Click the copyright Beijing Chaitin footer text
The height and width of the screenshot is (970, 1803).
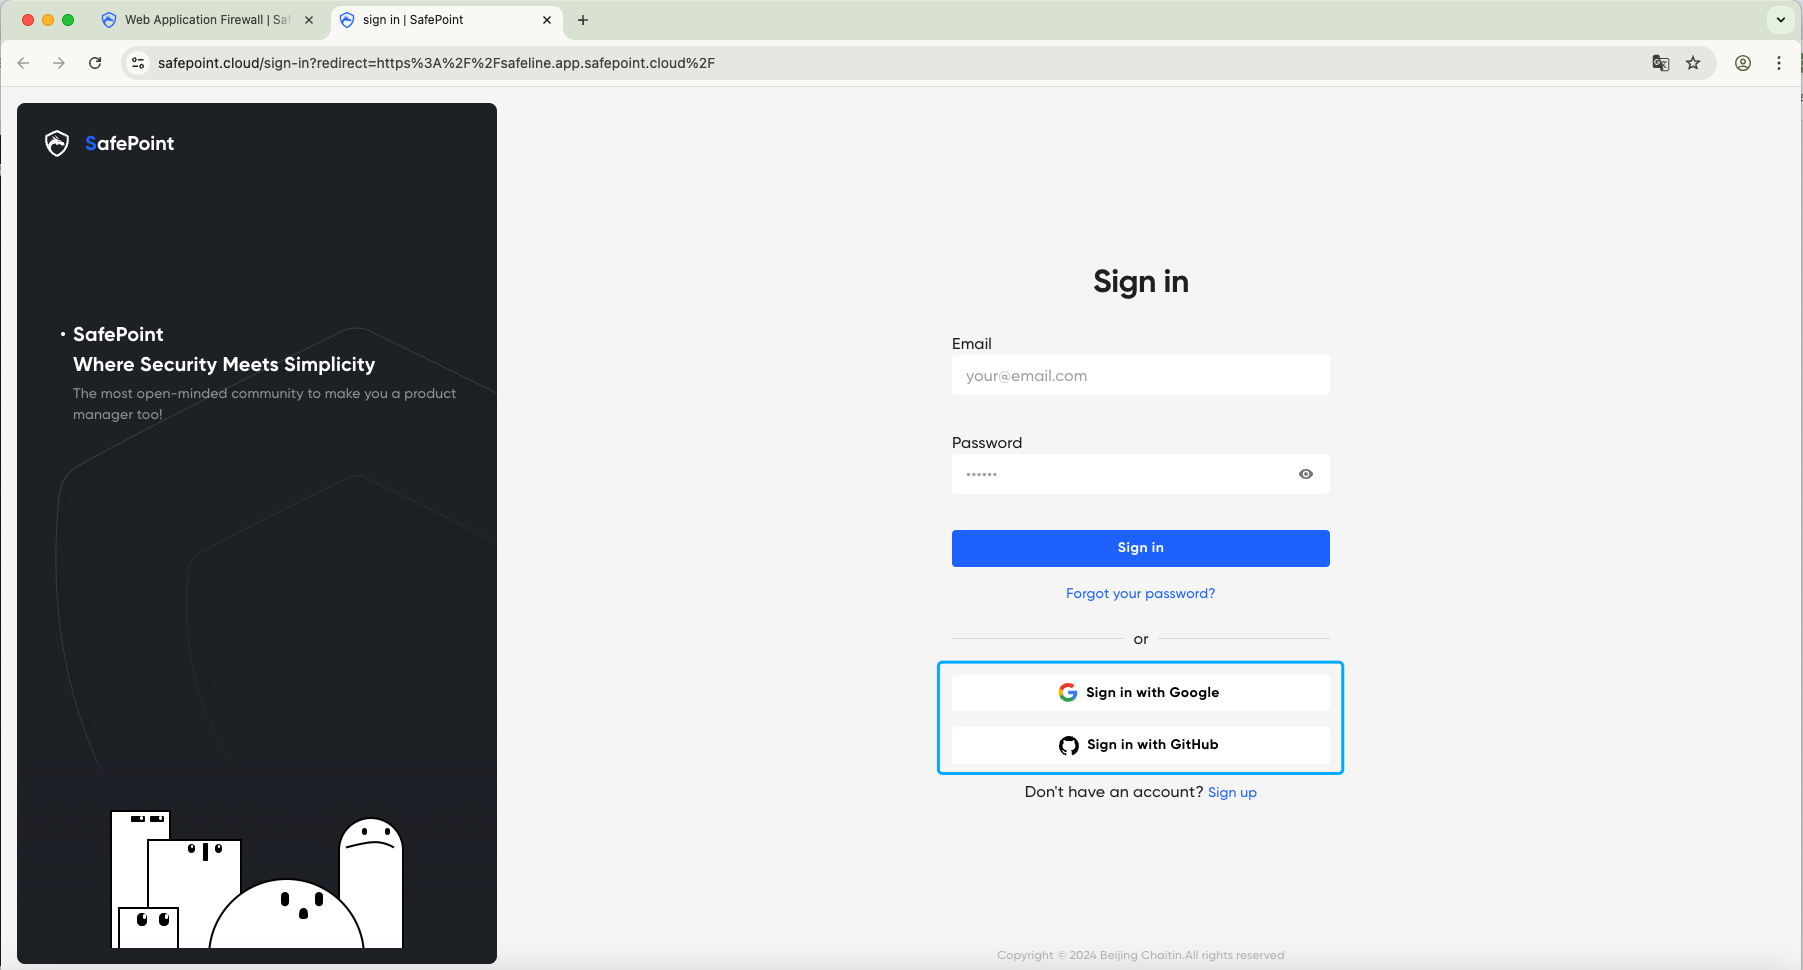pos(1141,956)
